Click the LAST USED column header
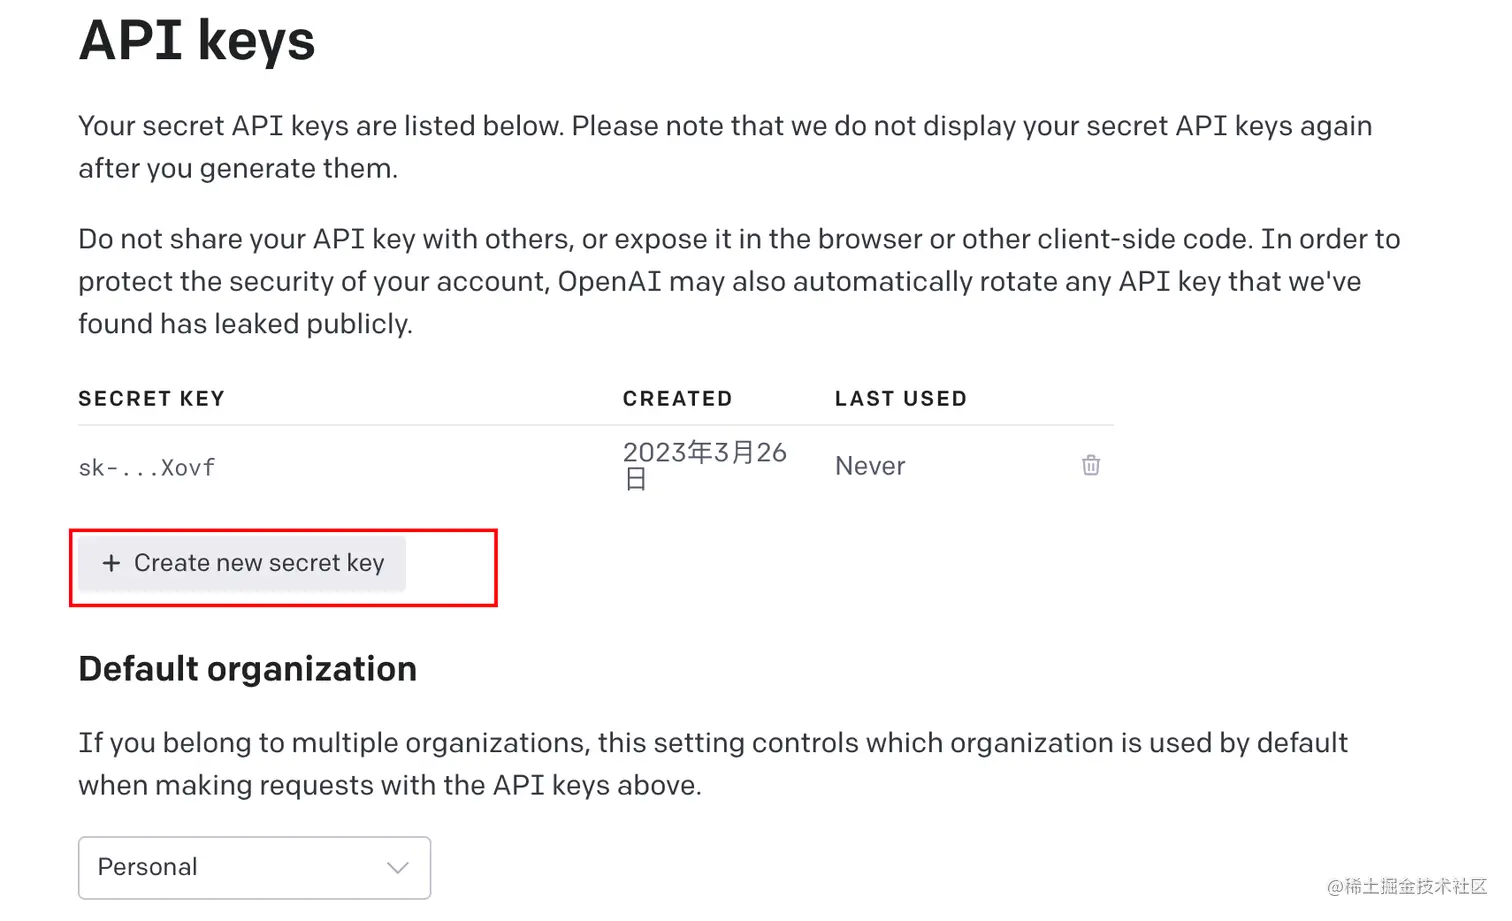 [x=901, y=399]
